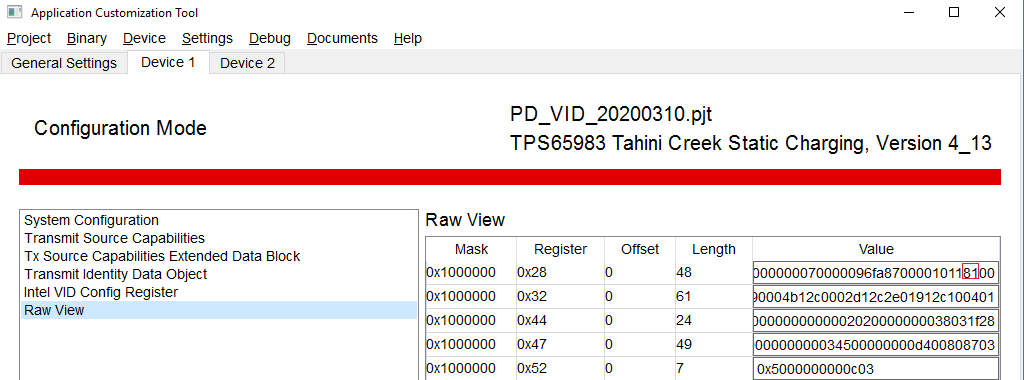
Task: Open the Binary menu
Action: pos(87,39)
